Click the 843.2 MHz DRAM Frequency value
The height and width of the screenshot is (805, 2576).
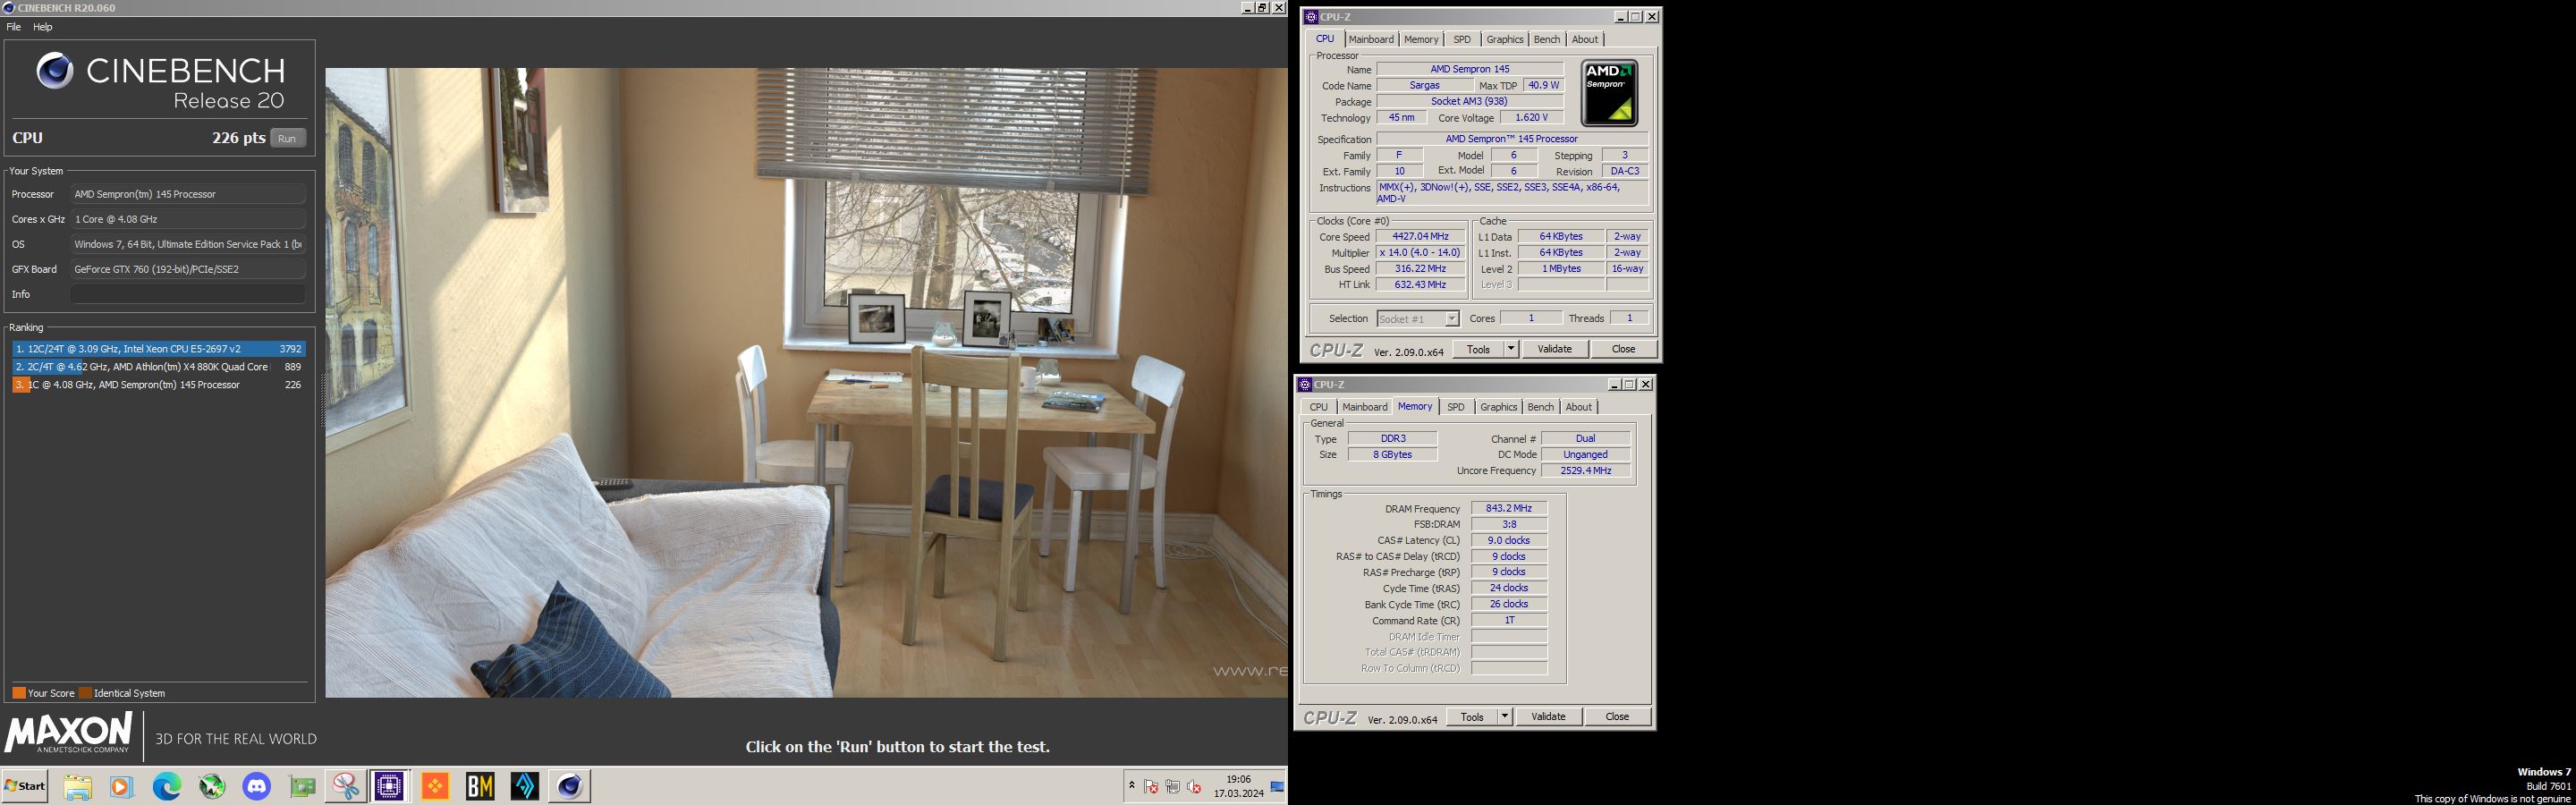[1509, 508]
